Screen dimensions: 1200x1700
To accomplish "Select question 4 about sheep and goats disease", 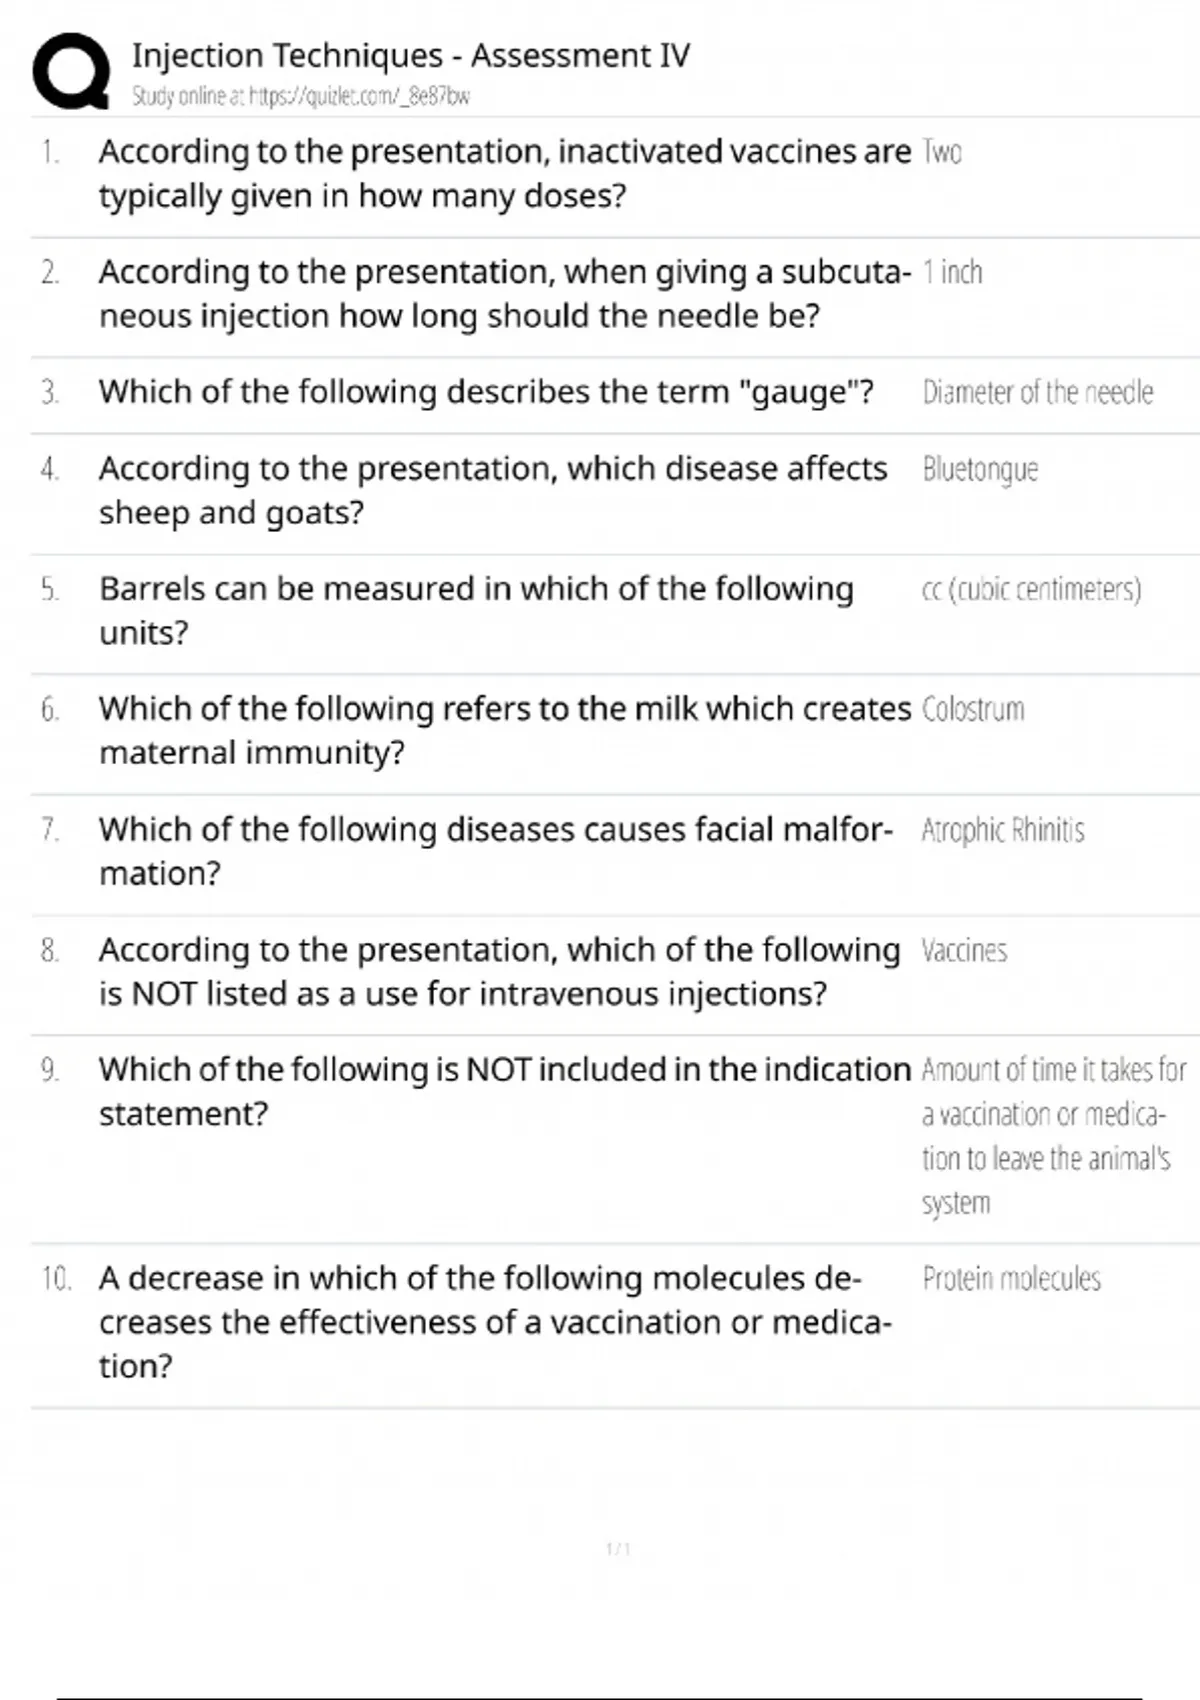I will click(492, 490).
